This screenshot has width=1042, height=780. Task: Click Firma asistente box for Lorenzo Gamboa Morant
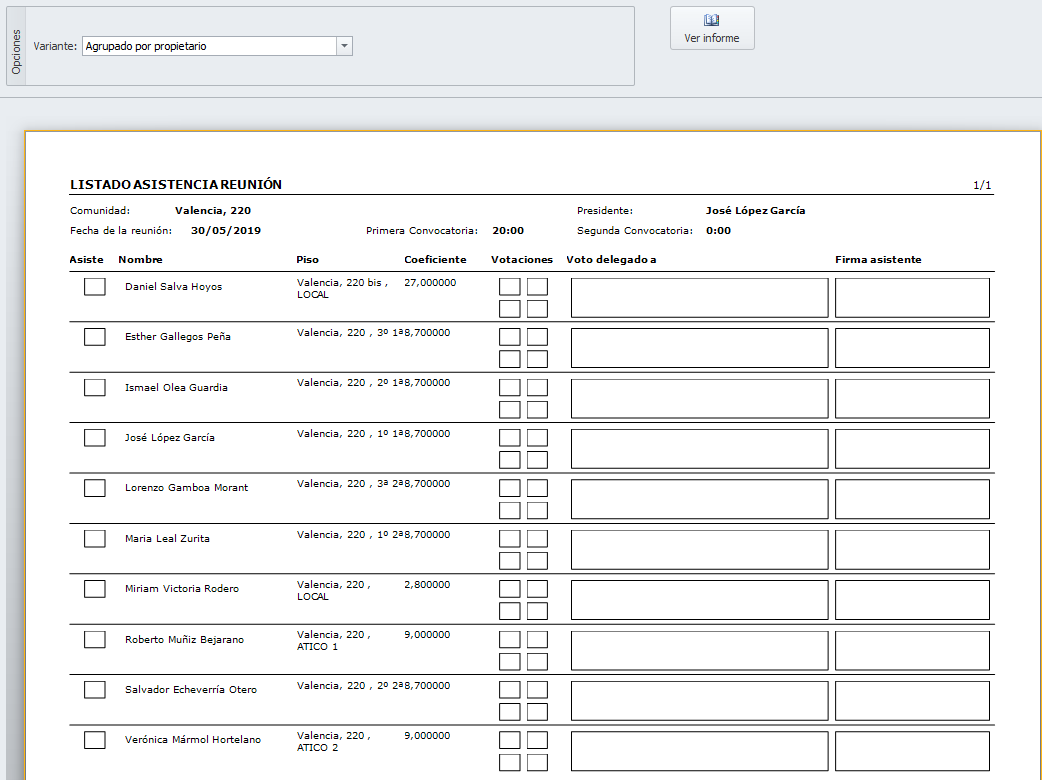coord(912,499)
